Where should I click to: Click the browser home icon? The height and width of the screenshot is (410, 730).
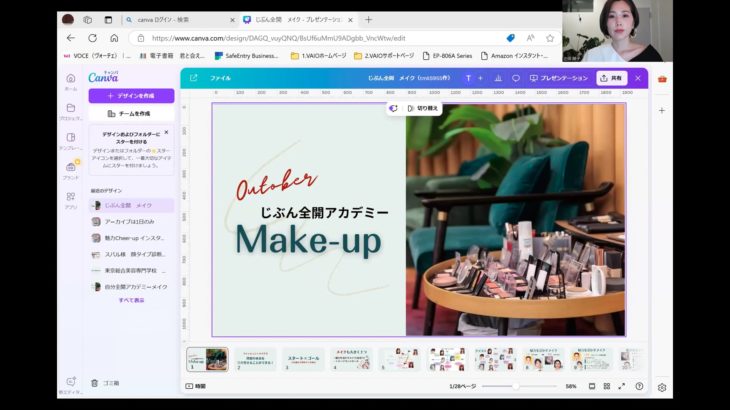point(114,38)
